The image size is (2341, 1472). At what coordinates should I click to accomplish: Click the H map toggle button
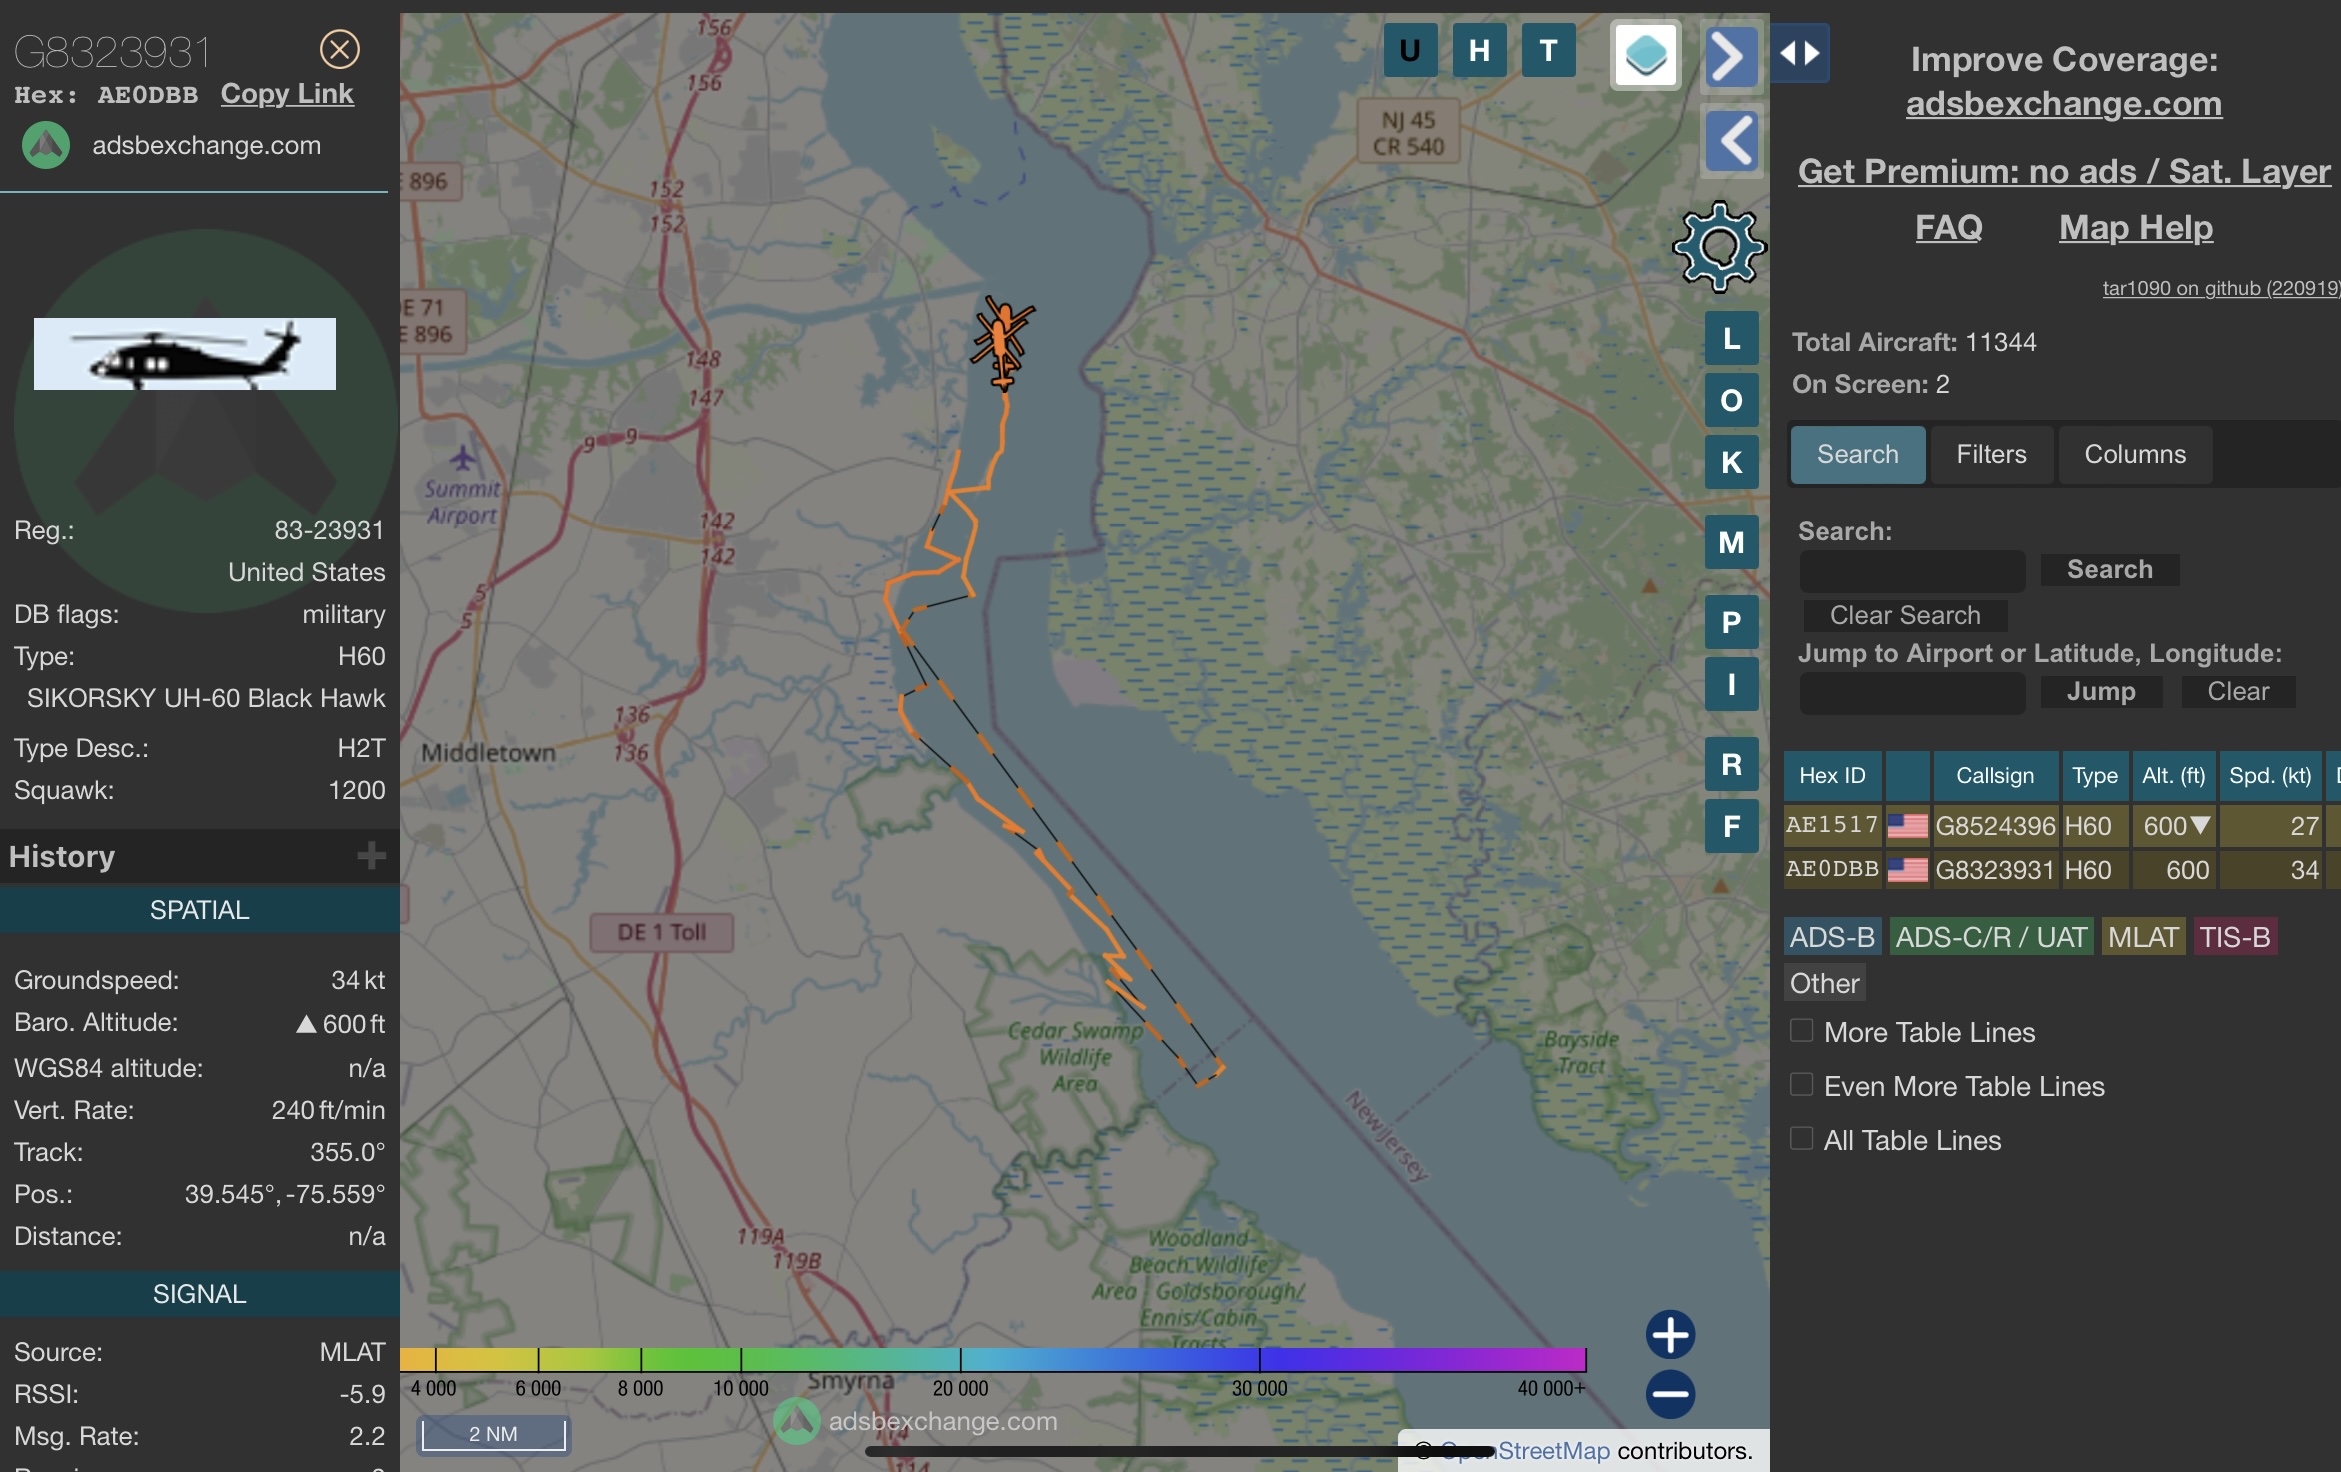point(1479,51)
